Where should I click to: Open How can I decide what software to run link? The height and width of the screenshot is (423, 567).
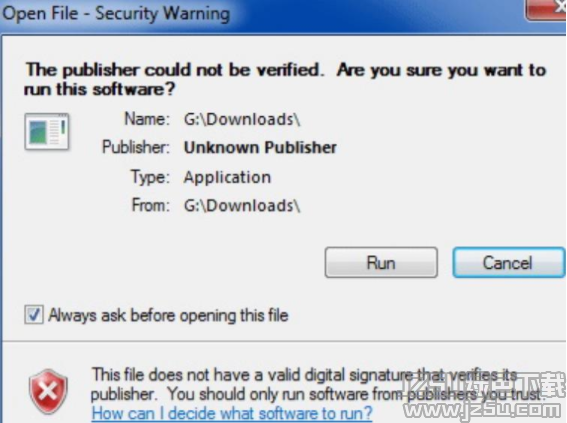tap(232, 413)
